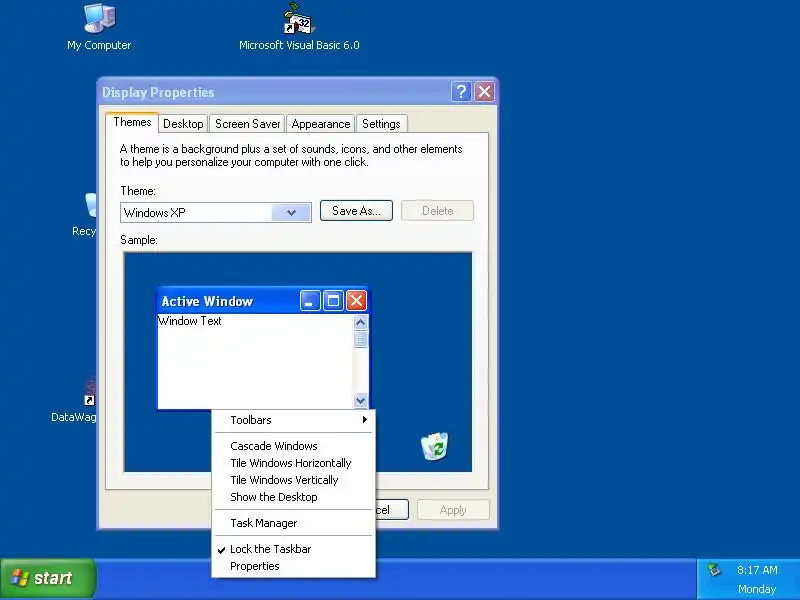Click scroll up arrow in sample window

360,322
